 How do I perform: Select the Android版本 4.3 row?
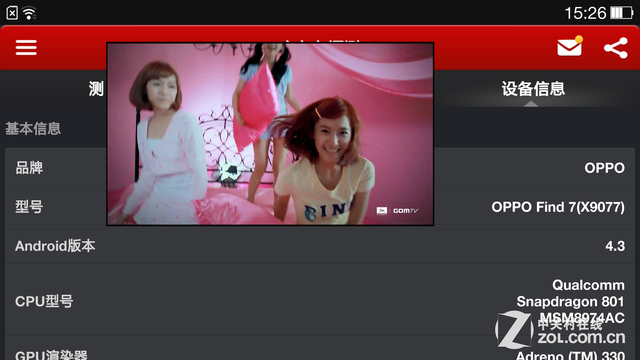[320, 245]
